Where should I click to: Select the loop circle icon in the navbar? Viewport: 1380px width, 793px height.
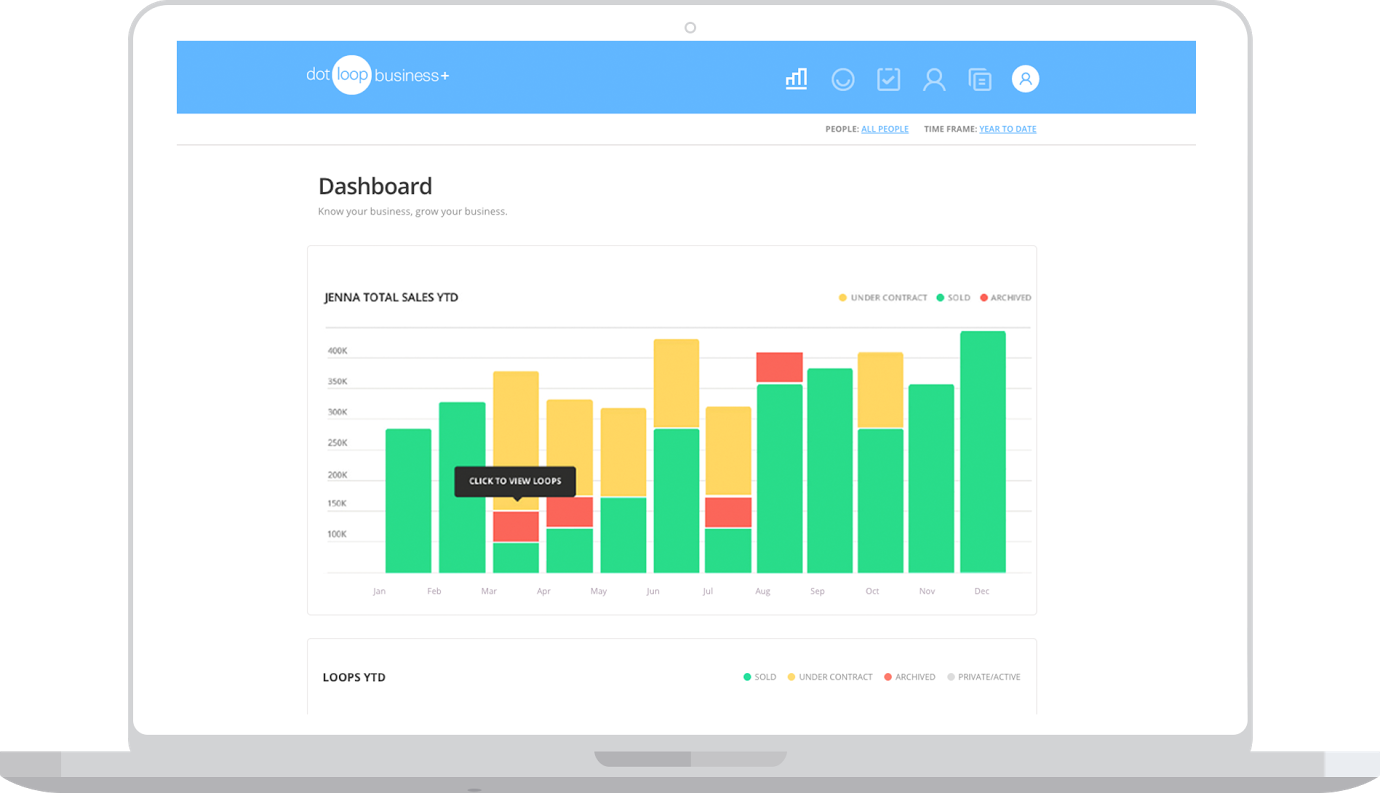(x=842, y=77)
